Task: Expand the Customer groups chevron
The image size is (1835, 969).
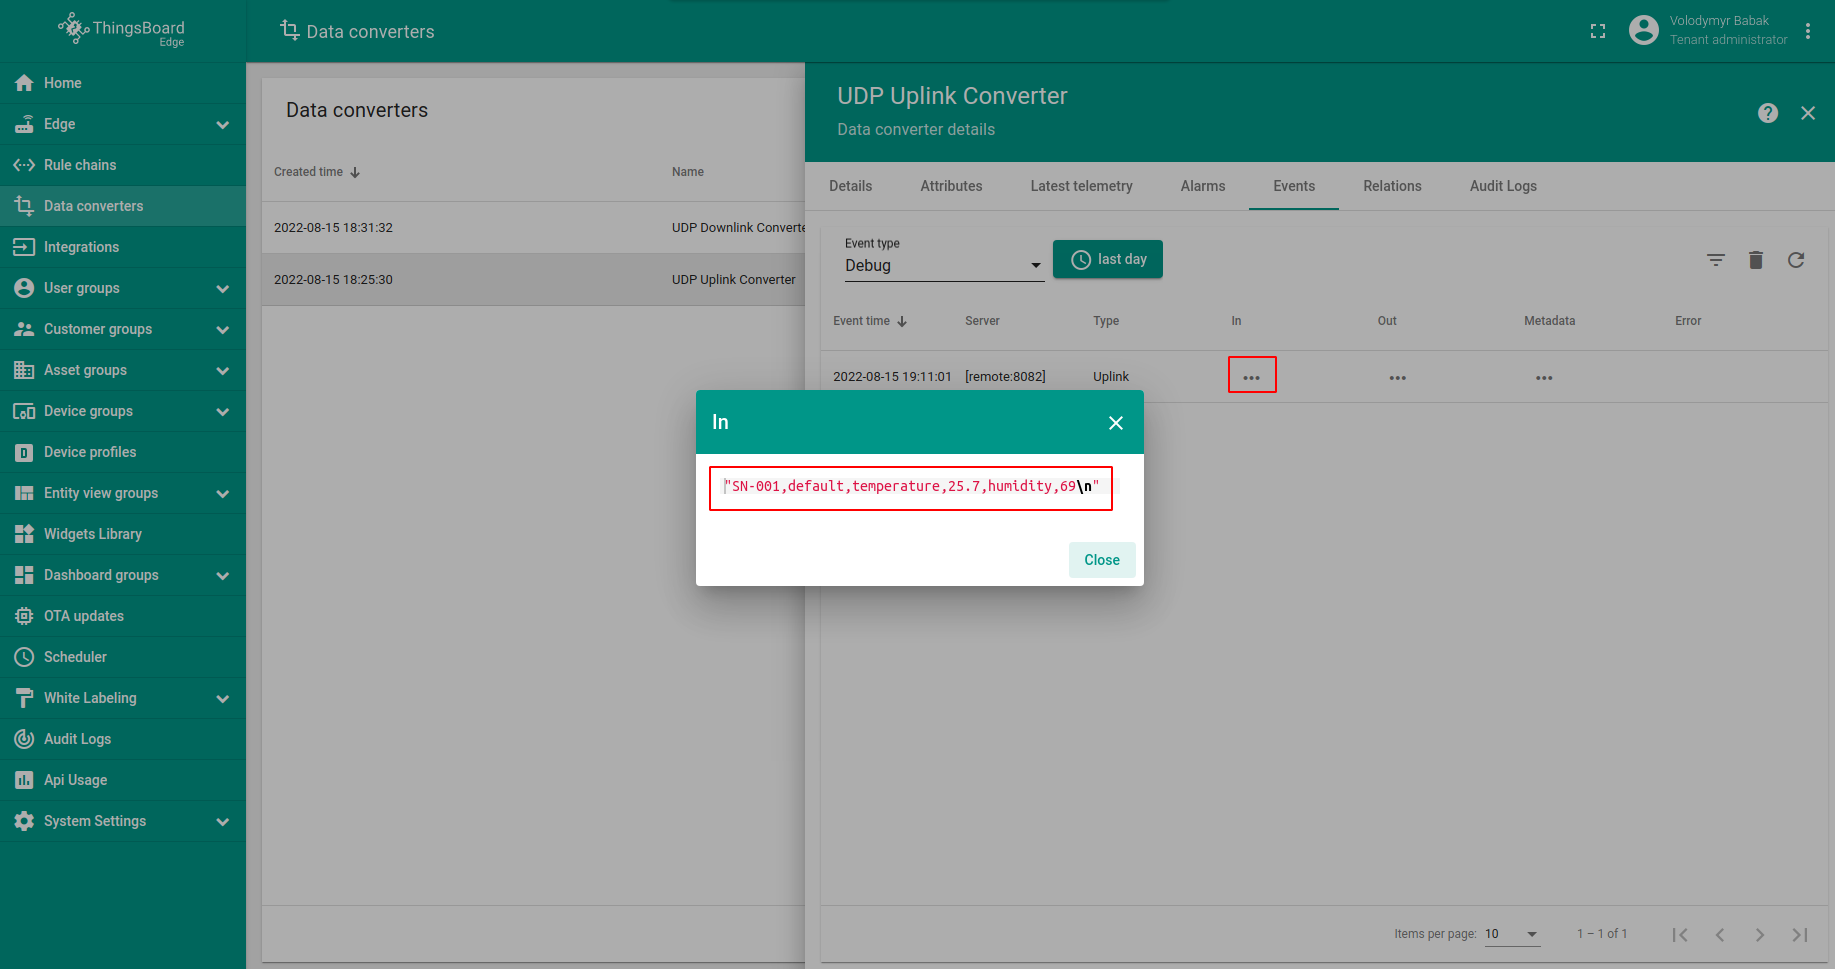Action: 223,330
